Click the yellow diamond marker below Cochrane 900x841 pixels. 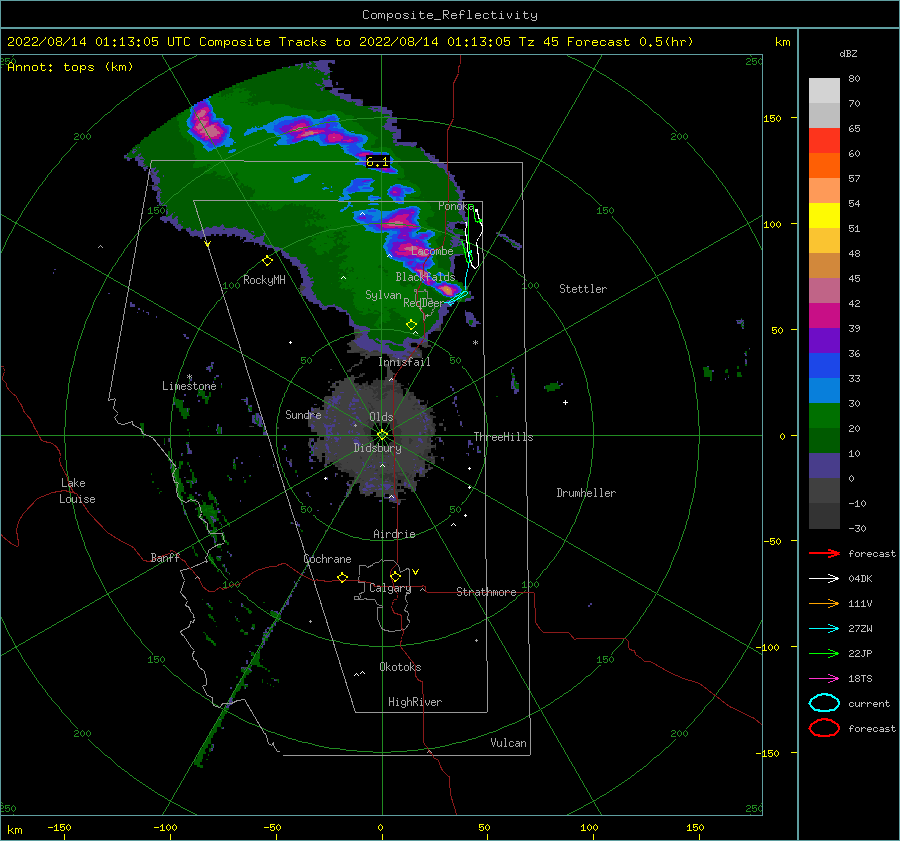[x=342, y=577]
